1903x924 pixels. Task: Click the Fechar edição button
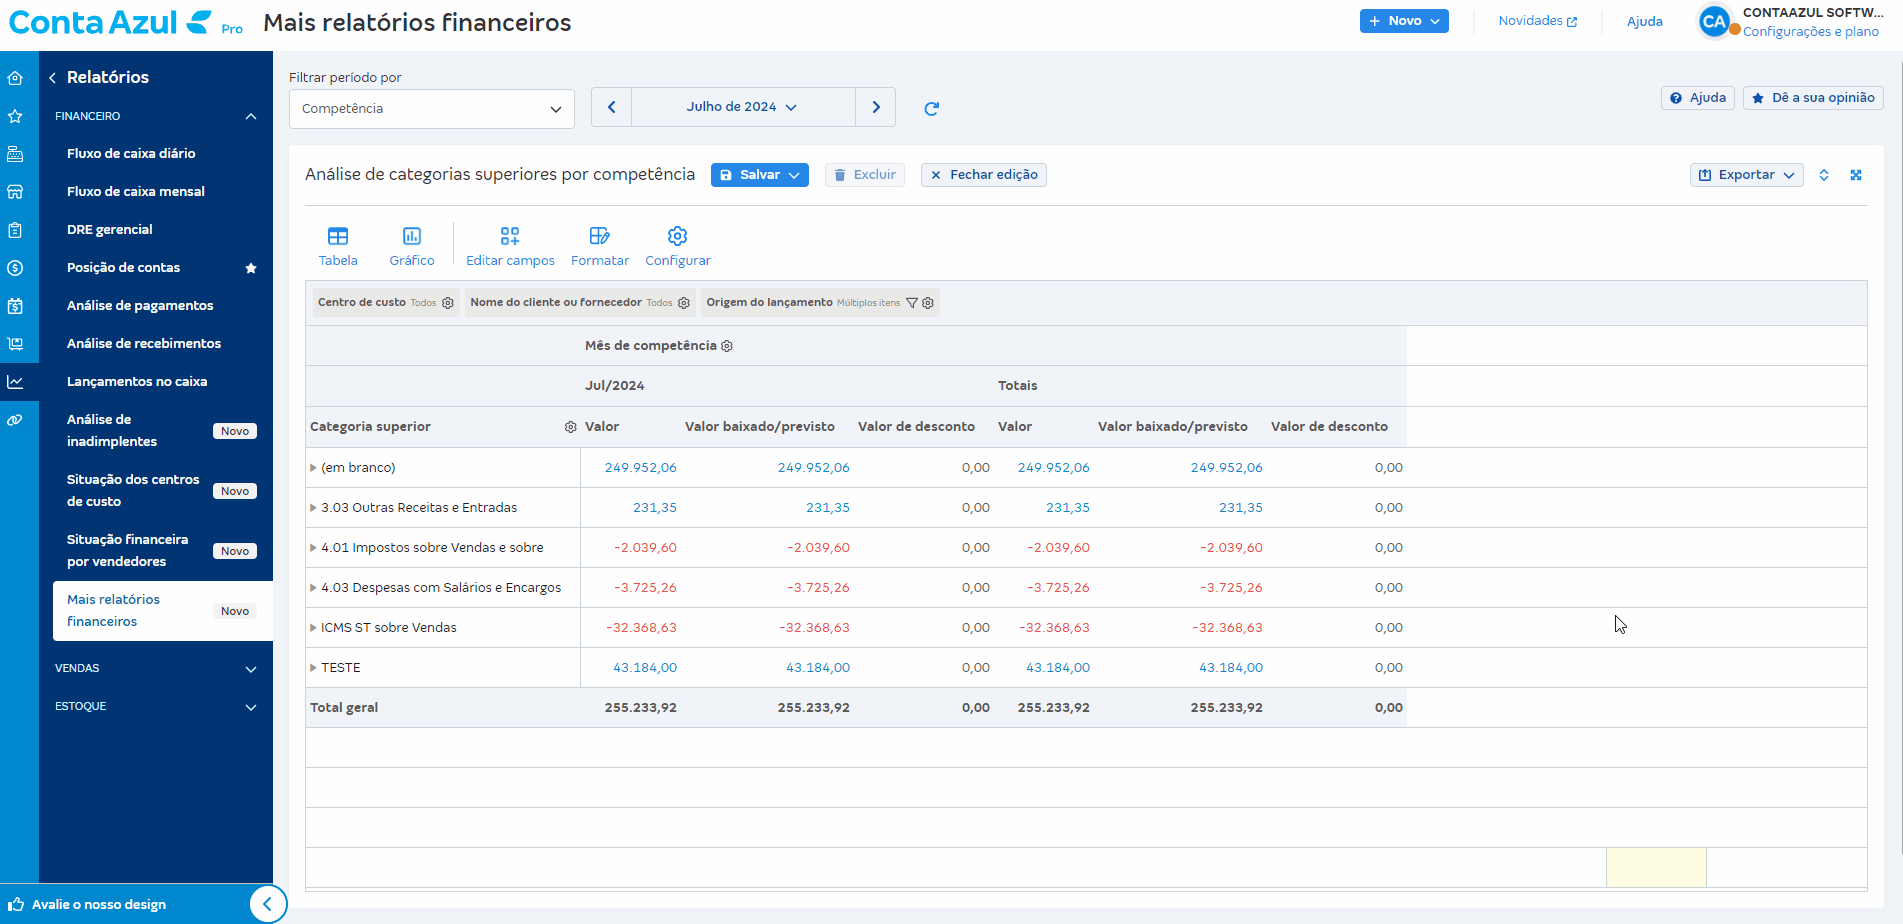[983, 175]
